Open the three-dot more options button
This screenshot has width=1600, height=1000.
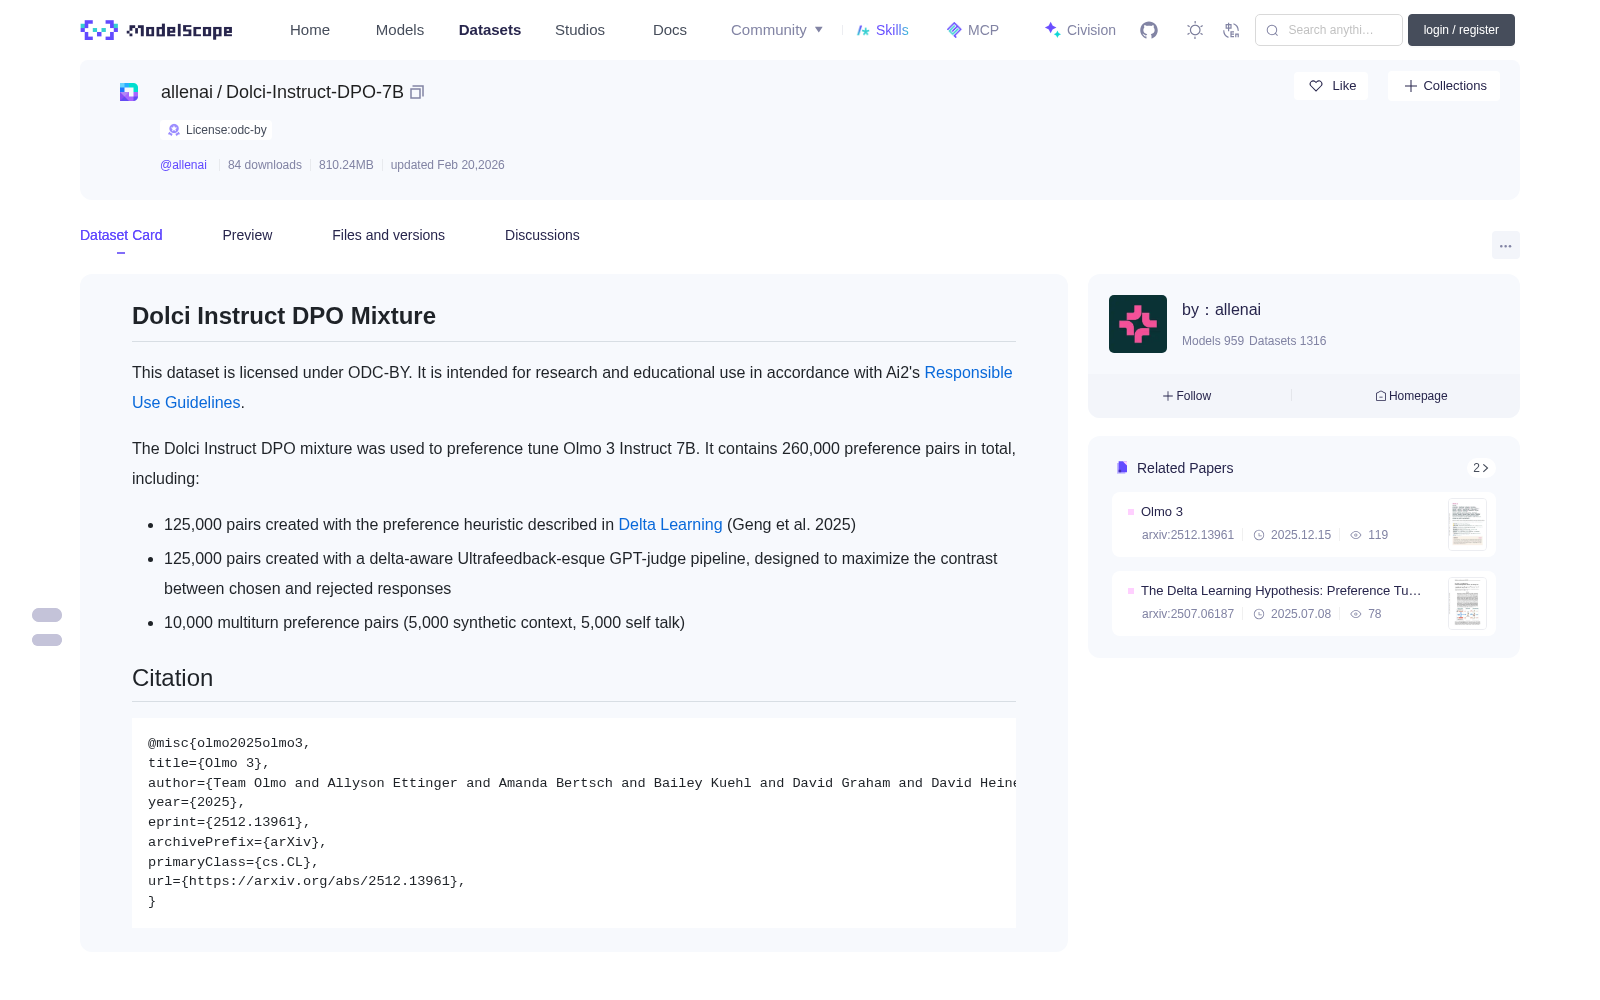pos(1506,245)
